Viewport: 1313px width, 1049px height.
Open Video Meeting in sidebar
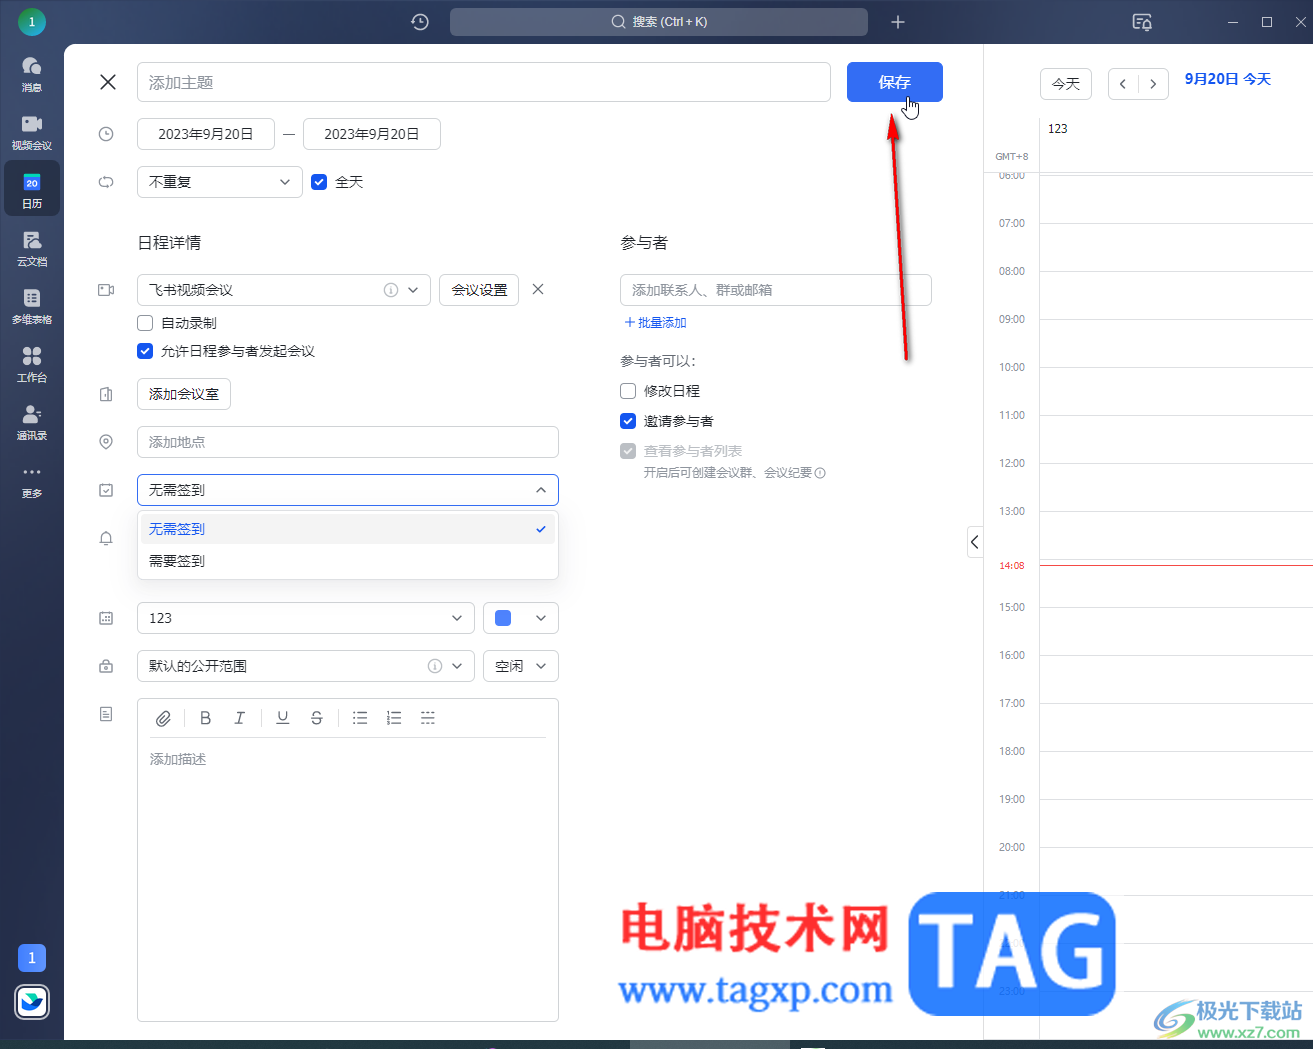tap(32, 132)
